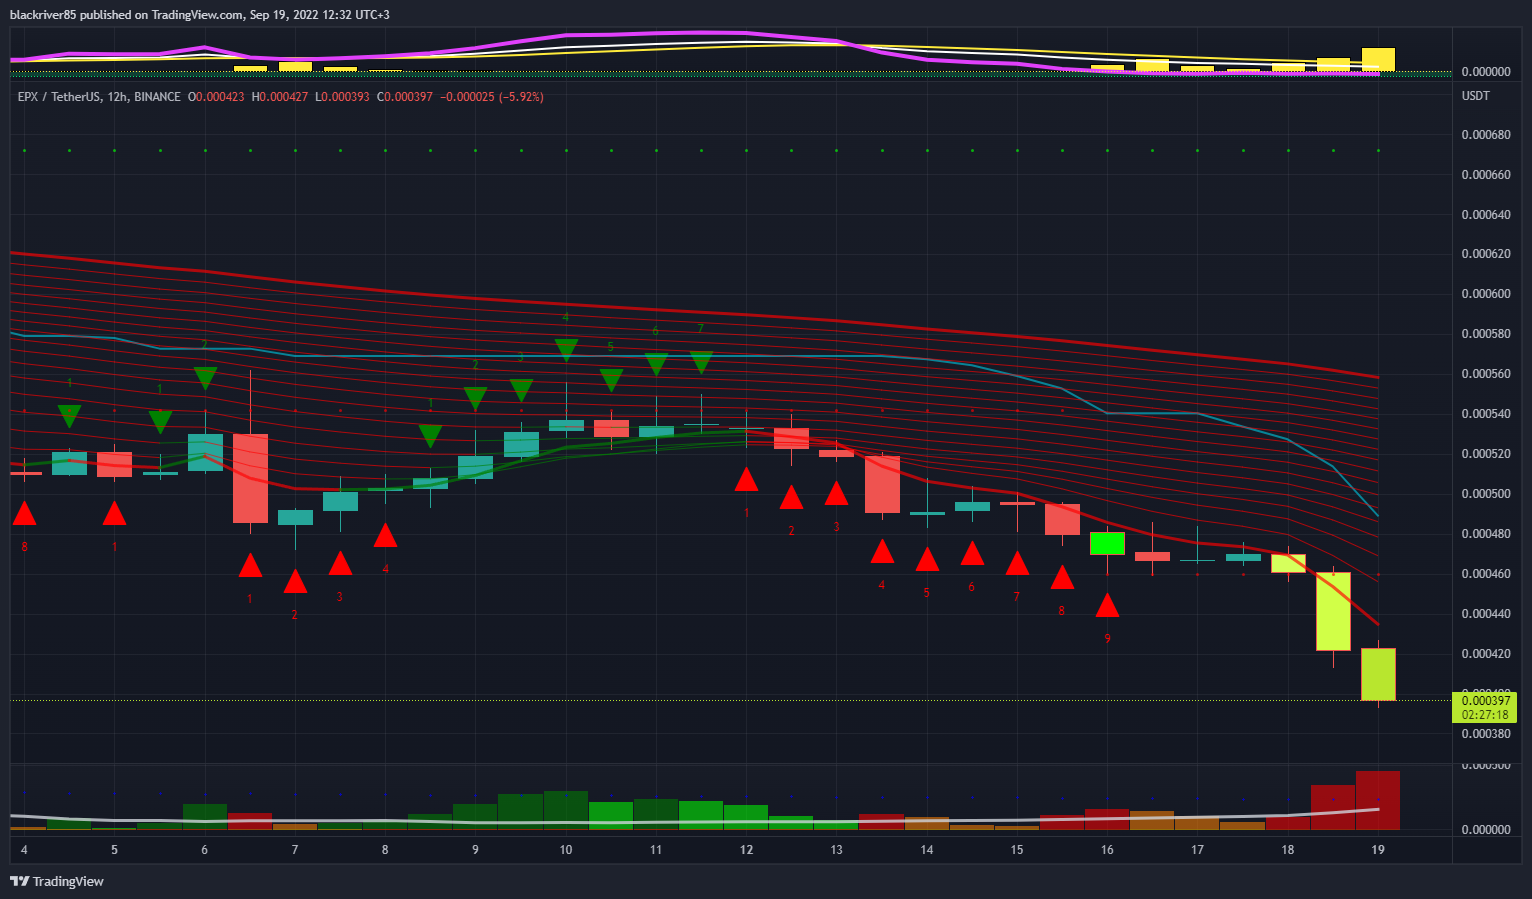The image size is (1532, 899).
Task: Click the TradingView logo at the bottom
Action: coord(57,881)
